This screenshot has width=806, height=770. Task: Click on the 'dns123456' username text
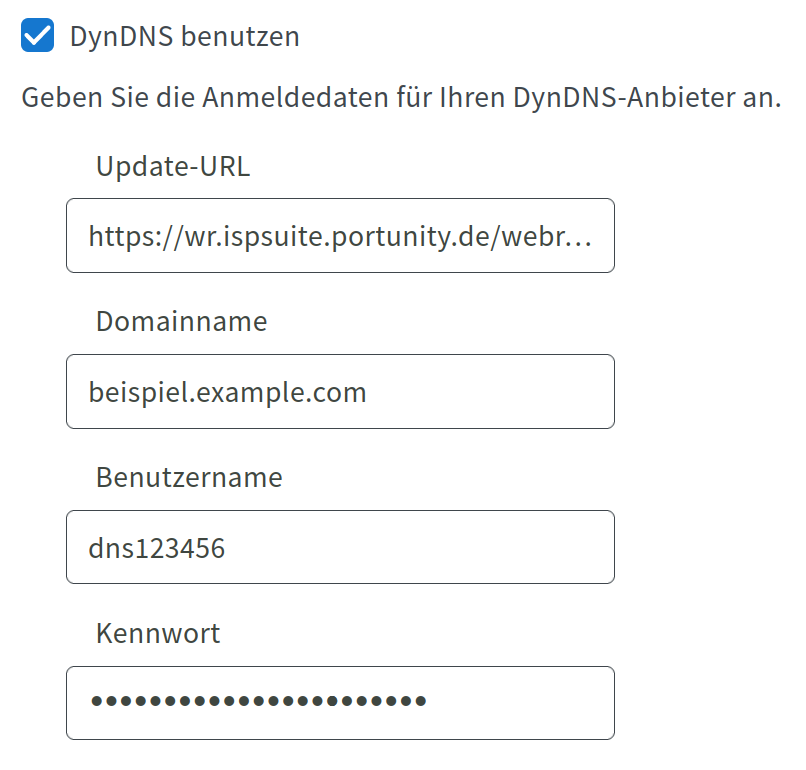click(156, 548)
